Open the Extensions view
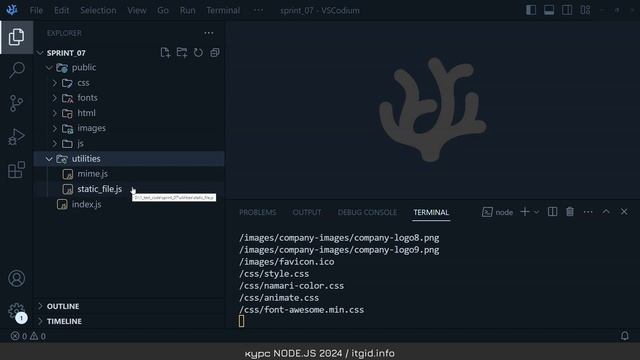The image size is (640, 360). click(16, 170)
